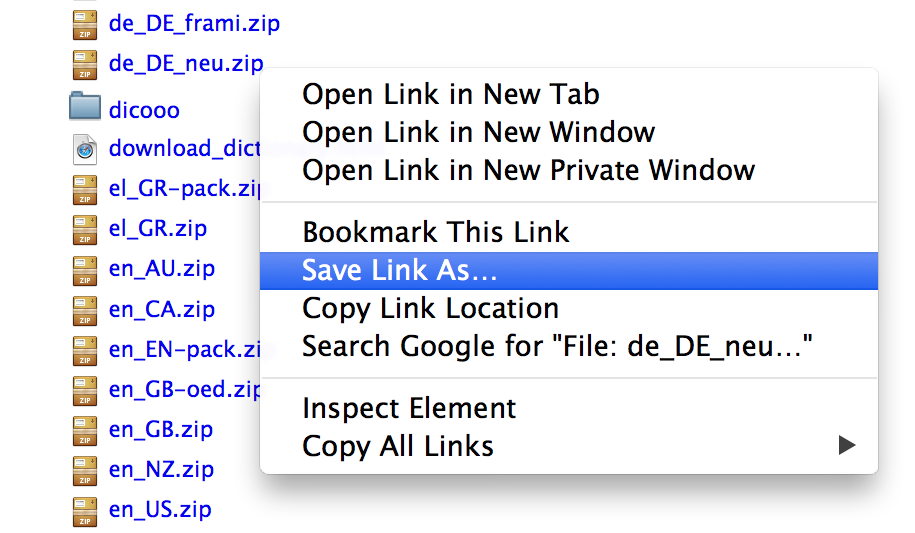
Task: Choose Search Google for the file name
Action: click(557, 347)
